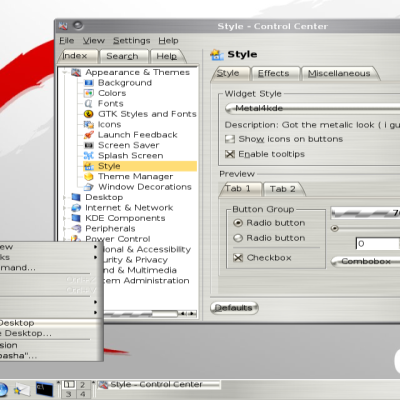Select preview Tab 1
The image size is (400, 400).
240,189
